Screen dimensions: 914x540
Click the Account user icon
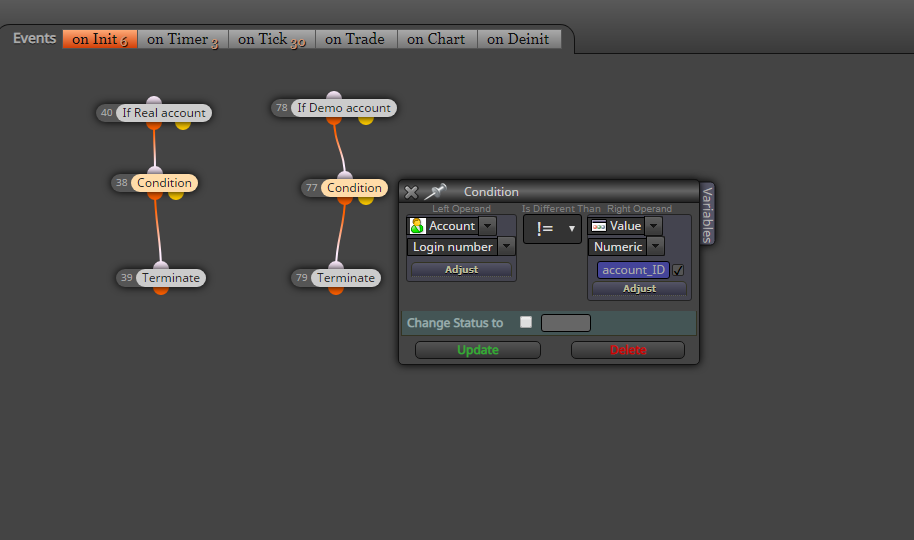pos(417,226)
